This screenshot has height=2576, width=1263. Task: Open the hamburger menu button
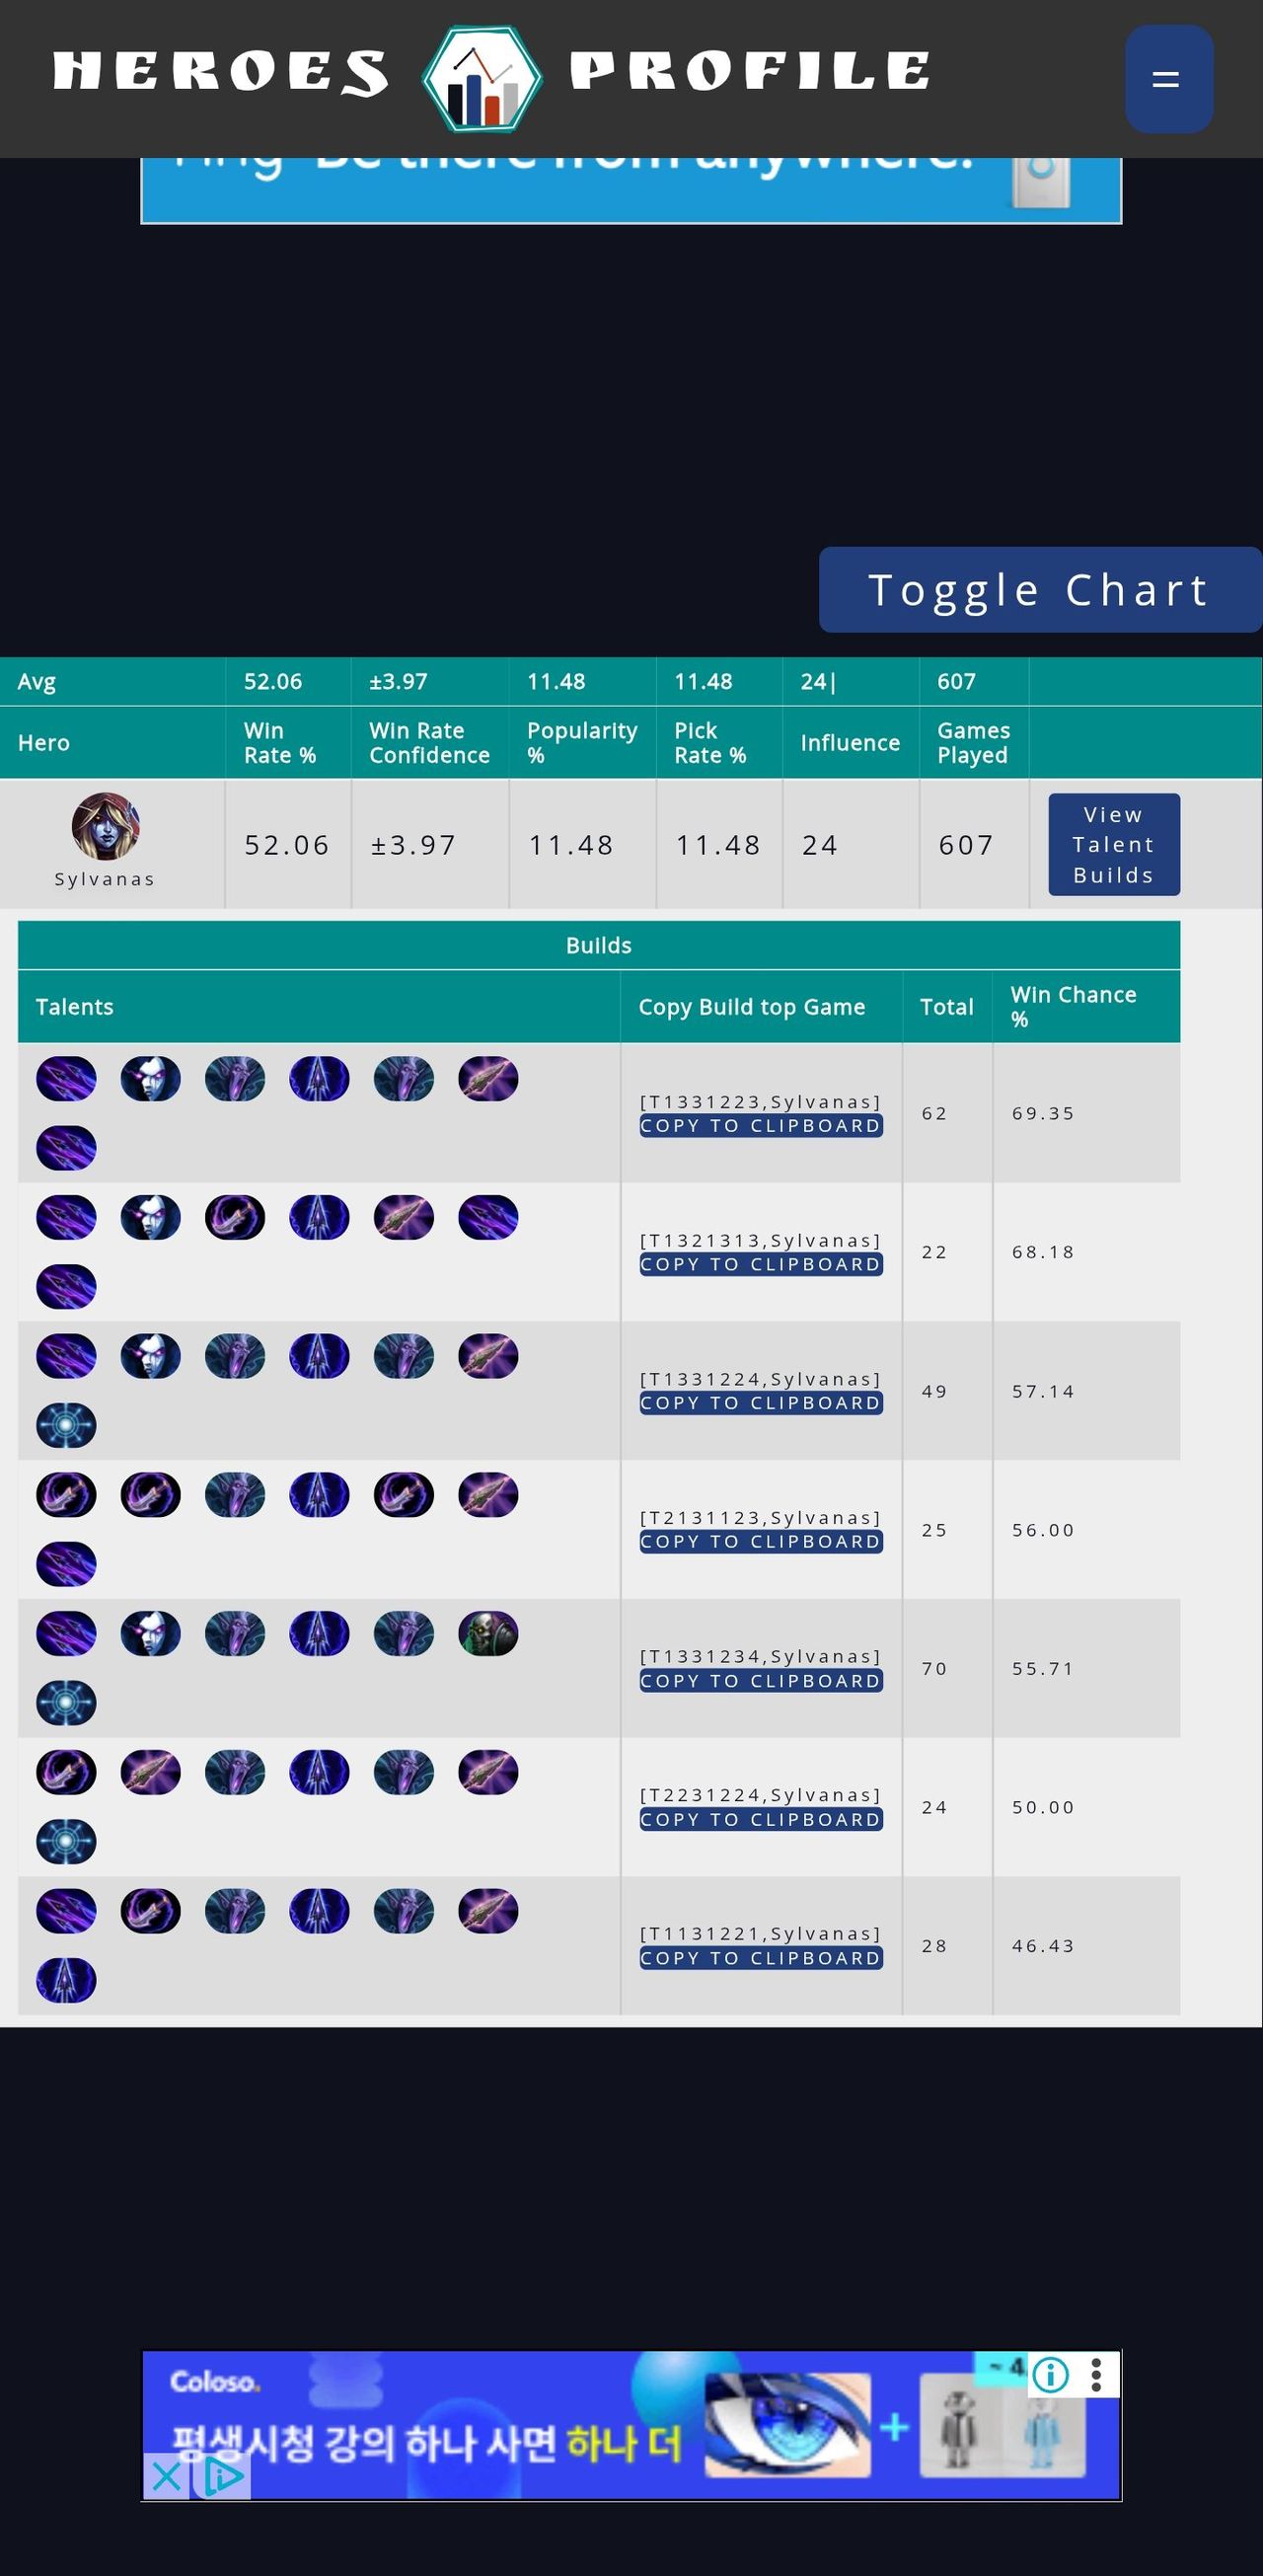click(x=1168, y=79)
